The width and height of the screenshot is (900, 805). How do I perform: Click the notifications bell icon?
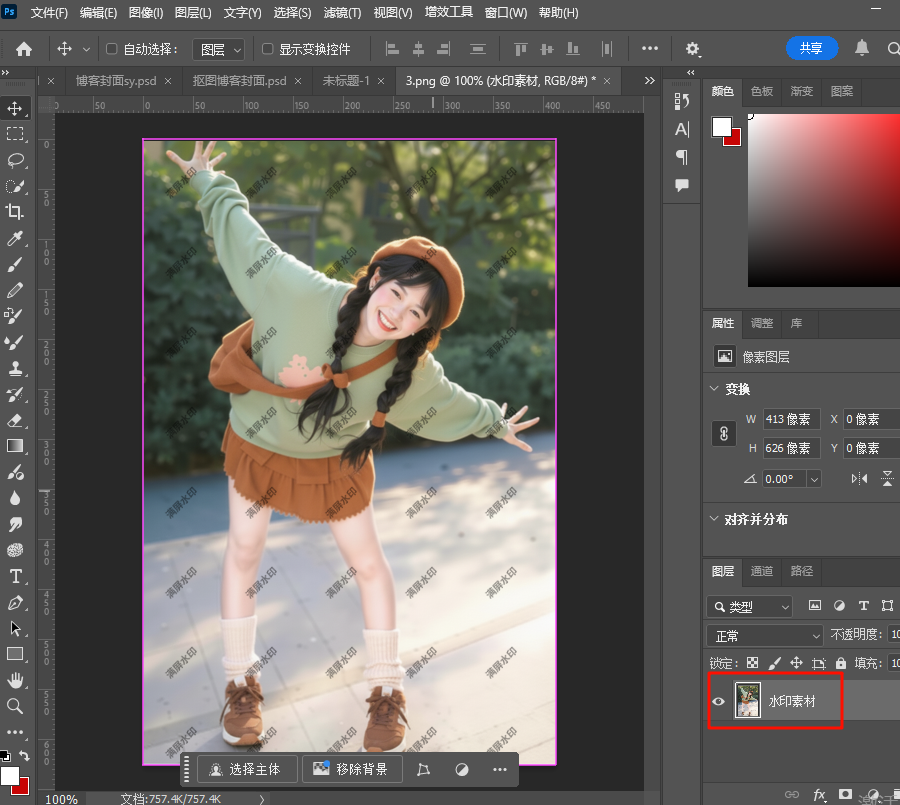click(x=861, y=48)
